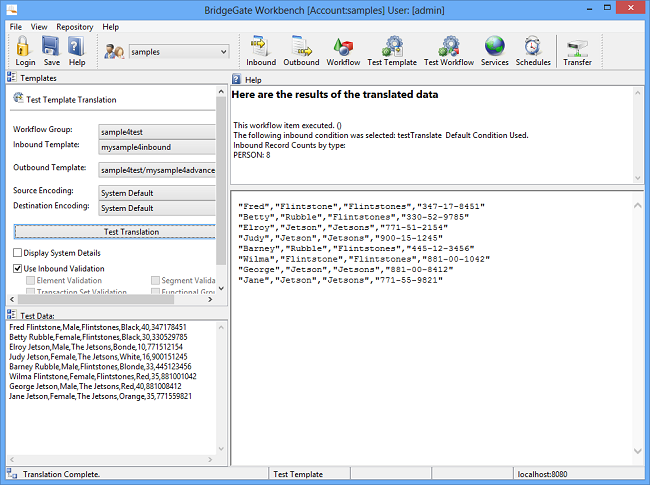Screen dimensions: 650x485
Task: Open the Inbound Template dropdown
Action: click(x=157, y=147)
